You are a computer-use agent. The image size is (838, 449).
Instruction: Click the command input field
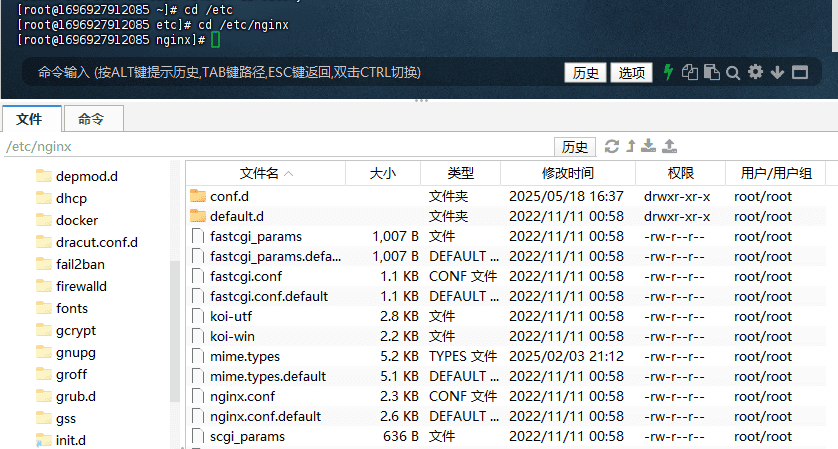point(294,72)
